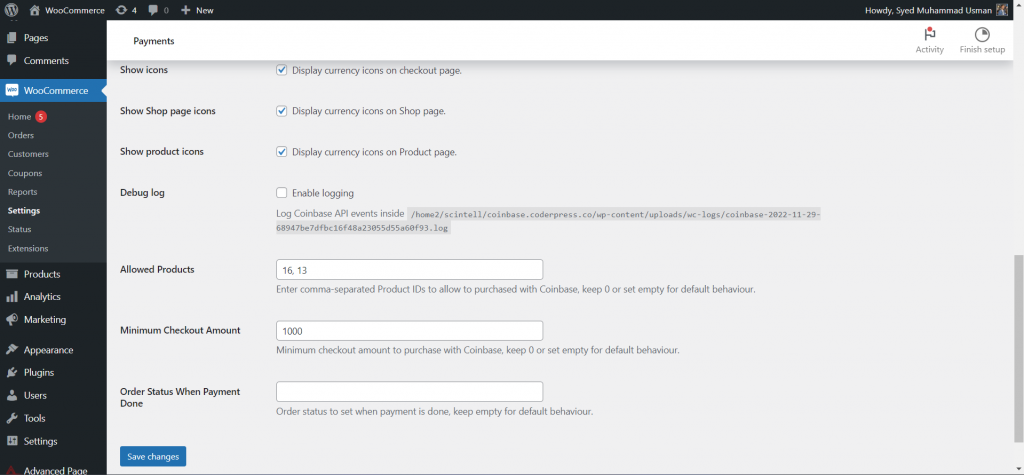Open the comments bubble icon in admin bar
This screenshot has height=475, width=1024.
[x=154, y=9]
